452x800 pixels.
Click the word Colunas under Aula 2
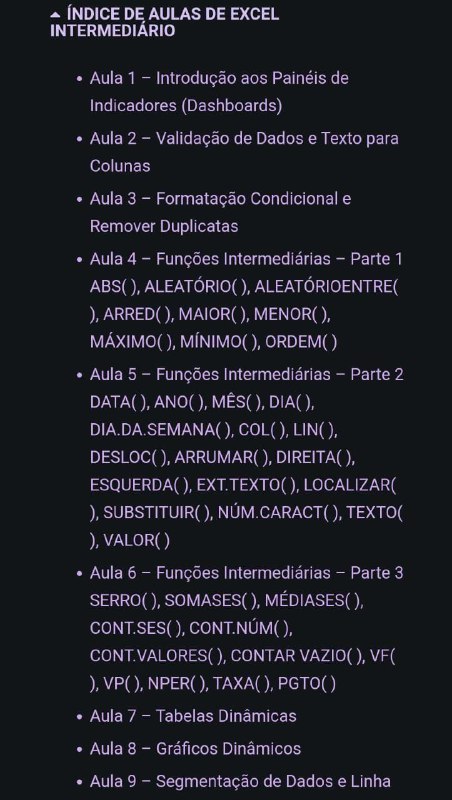(x=120, y=166)
